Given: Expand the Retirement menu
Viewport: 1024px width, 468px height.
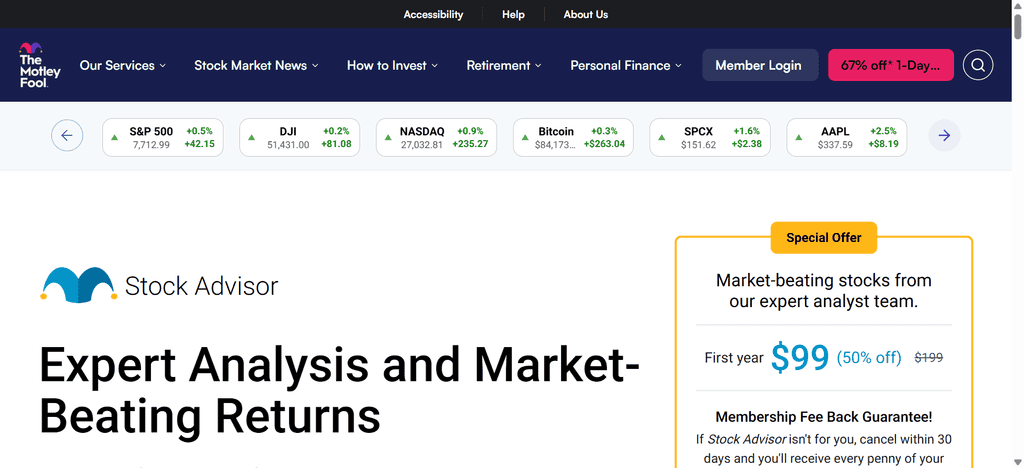Looking at the screenshot, I should coord(504,65).
